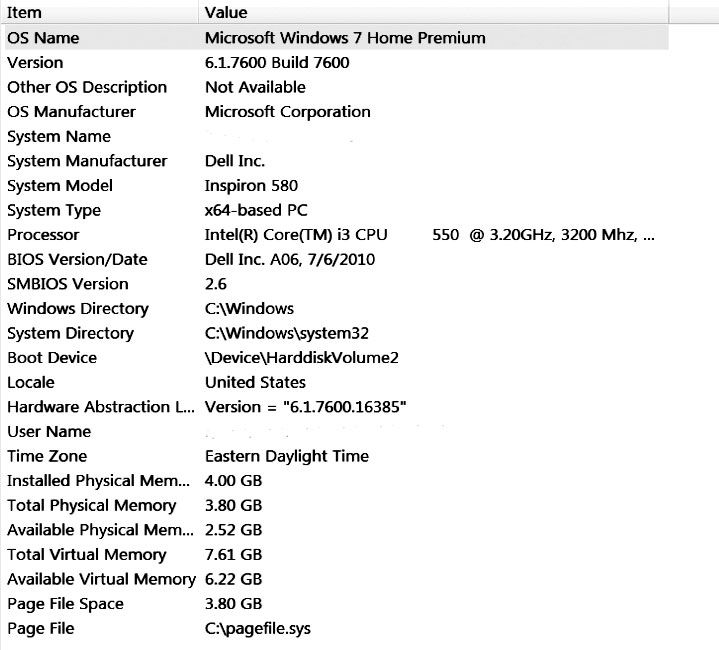Select the Processor row
The height and width of the screenshot is (650, 719).
click(43, 235)
